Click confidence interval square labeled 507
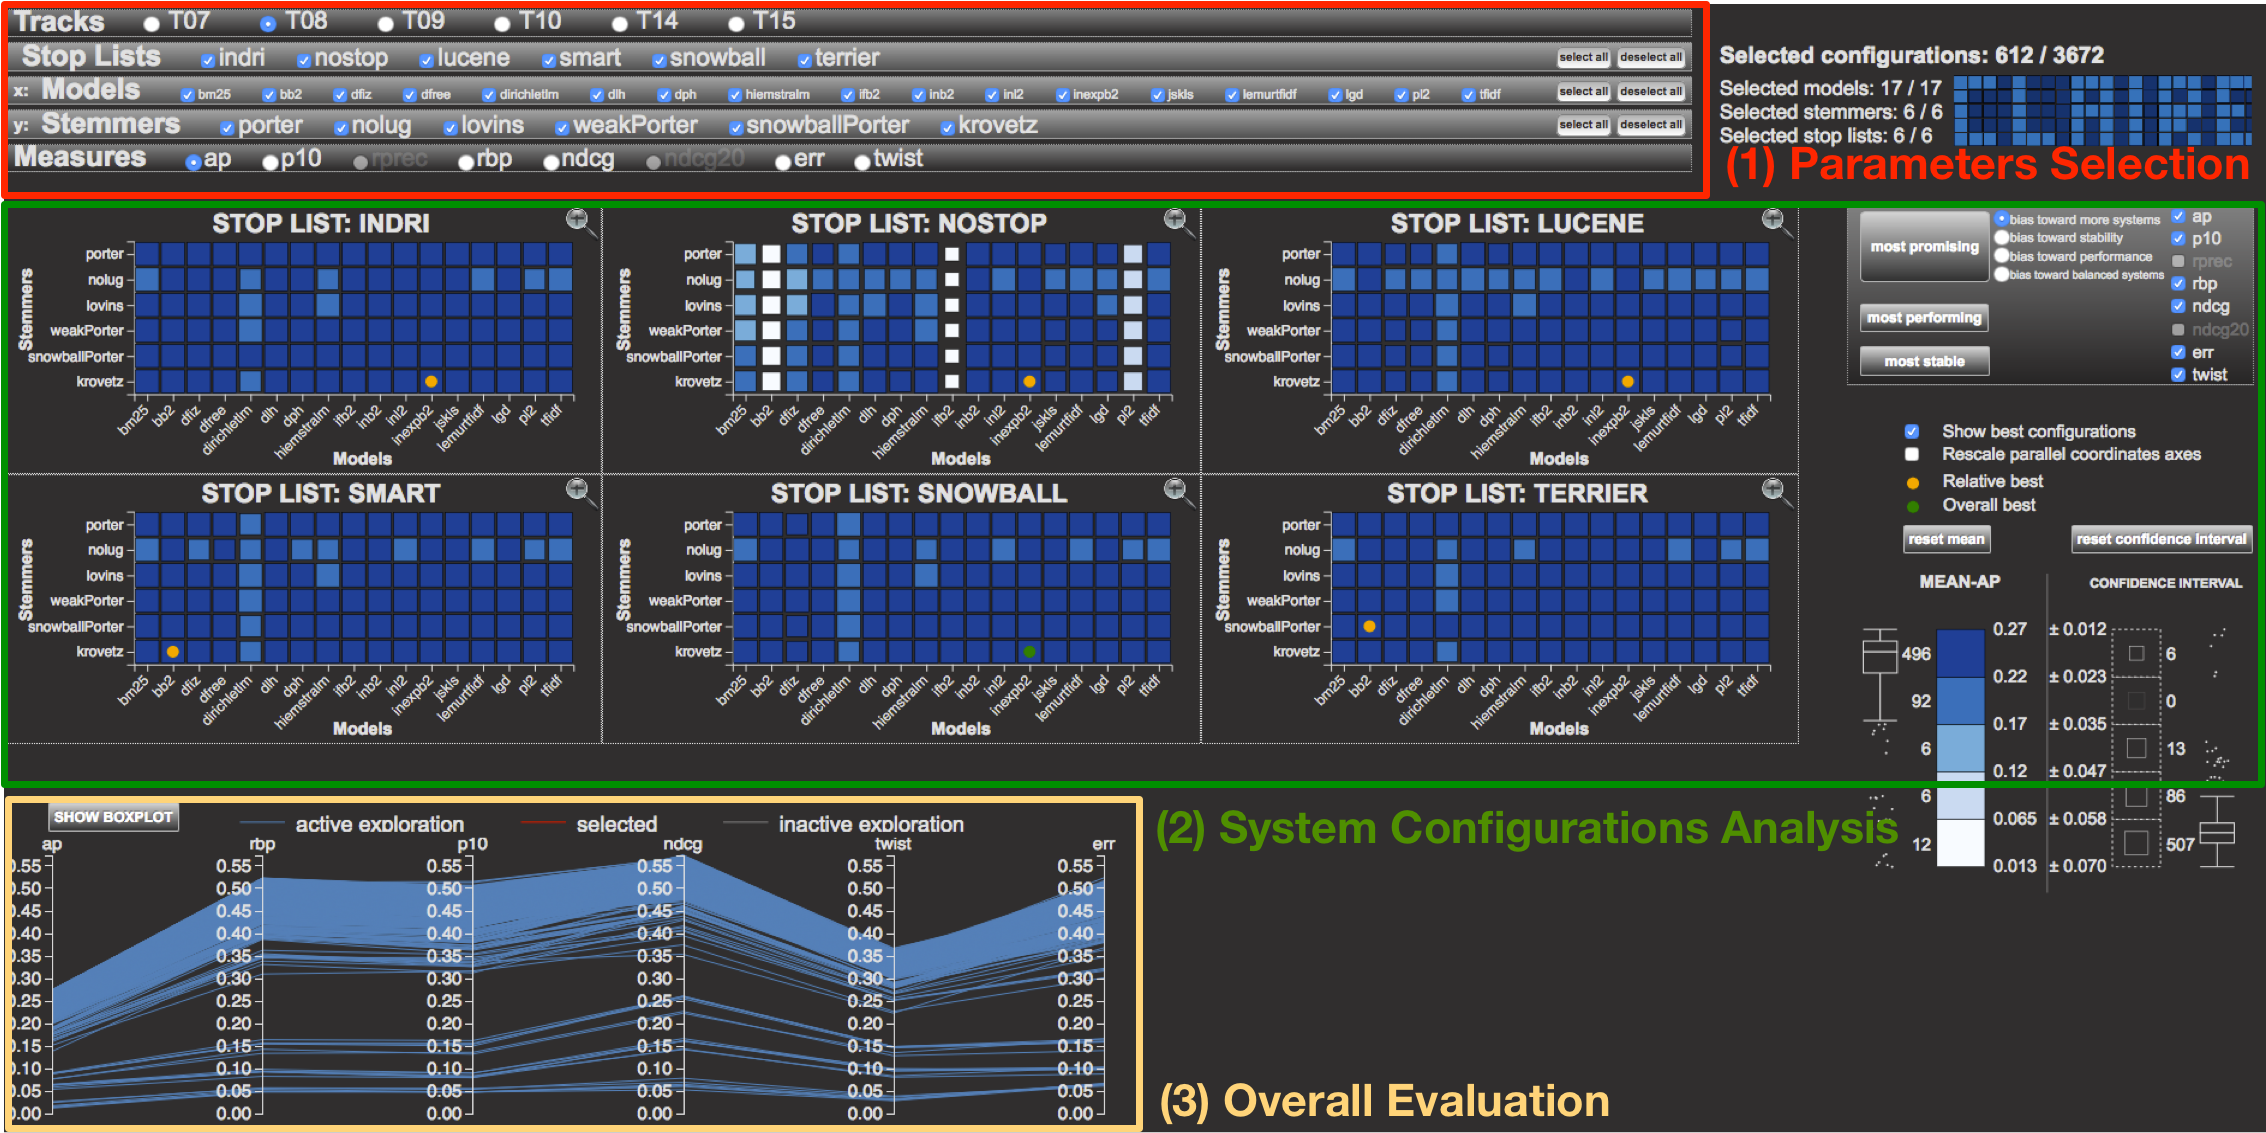Viewport: 2266px width, 1133px height. click(2136, 843)
